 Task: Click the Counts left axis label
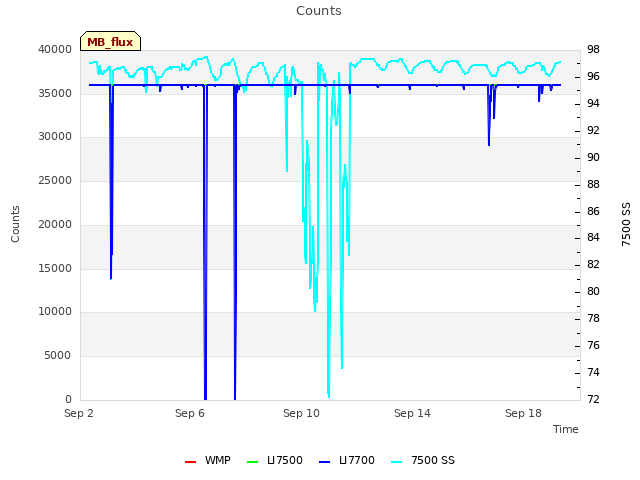pos(15,224)
